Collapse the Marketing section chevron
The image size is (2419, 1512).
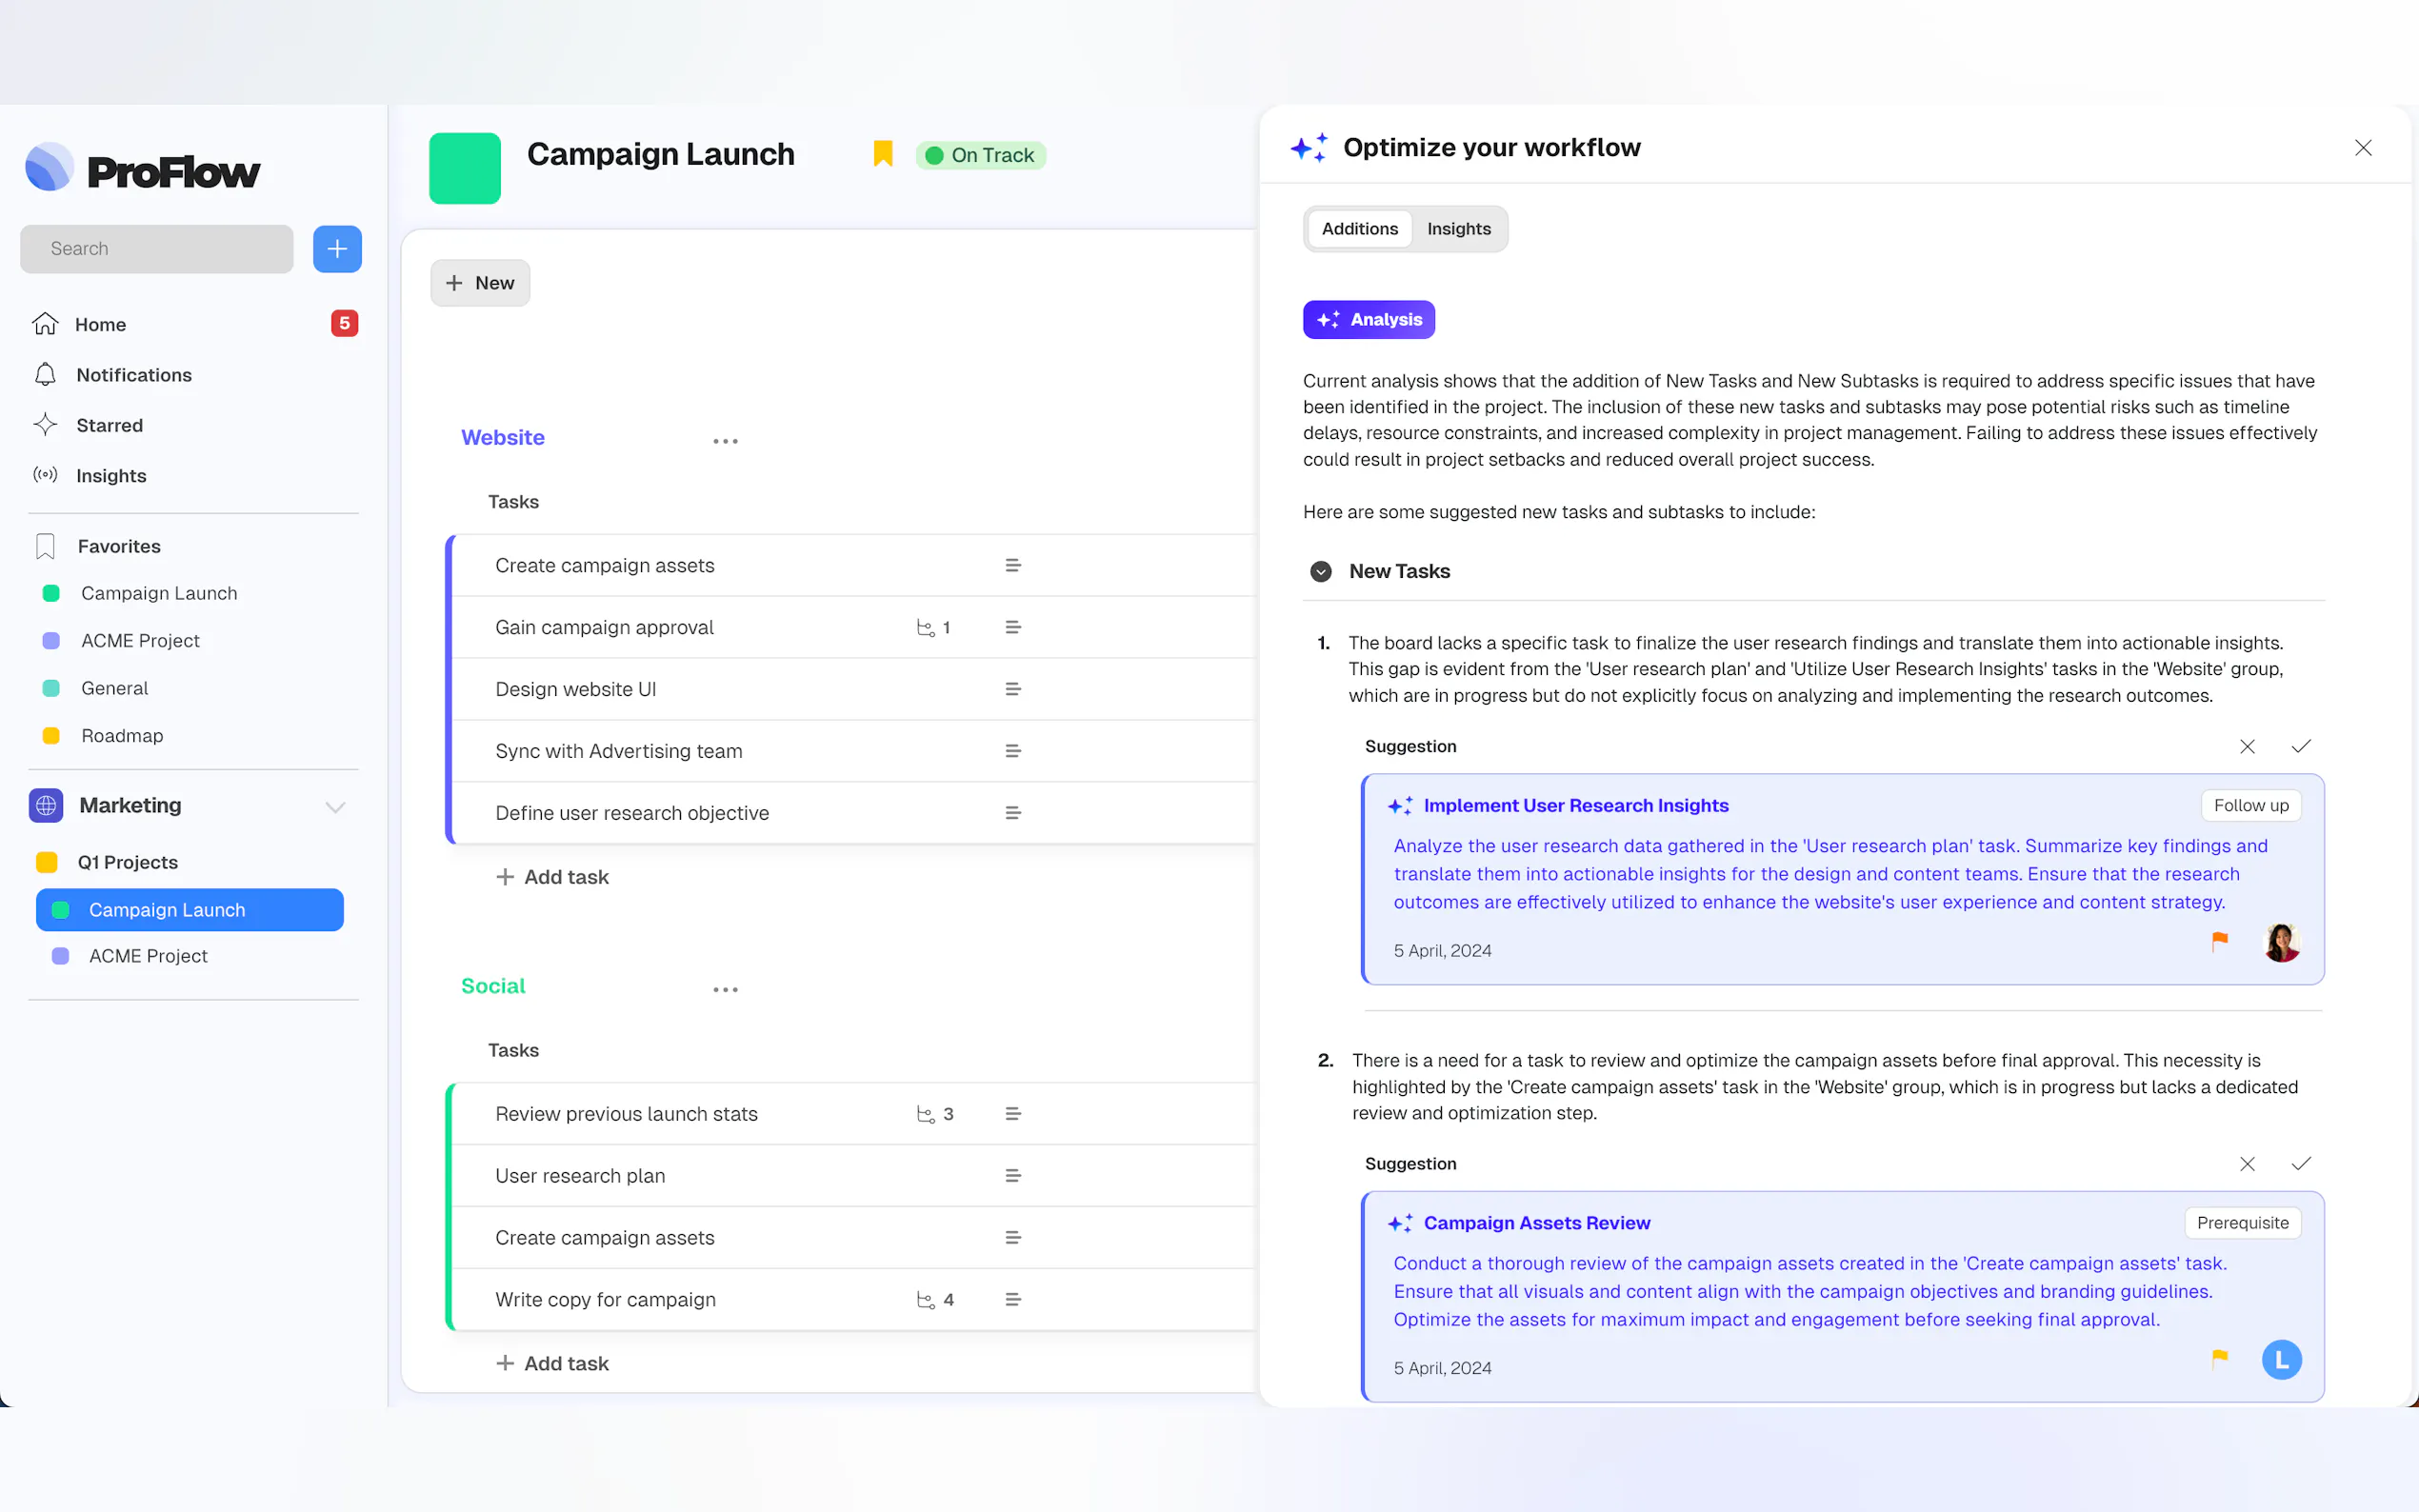pyautogui.click(x=335, y=806)
